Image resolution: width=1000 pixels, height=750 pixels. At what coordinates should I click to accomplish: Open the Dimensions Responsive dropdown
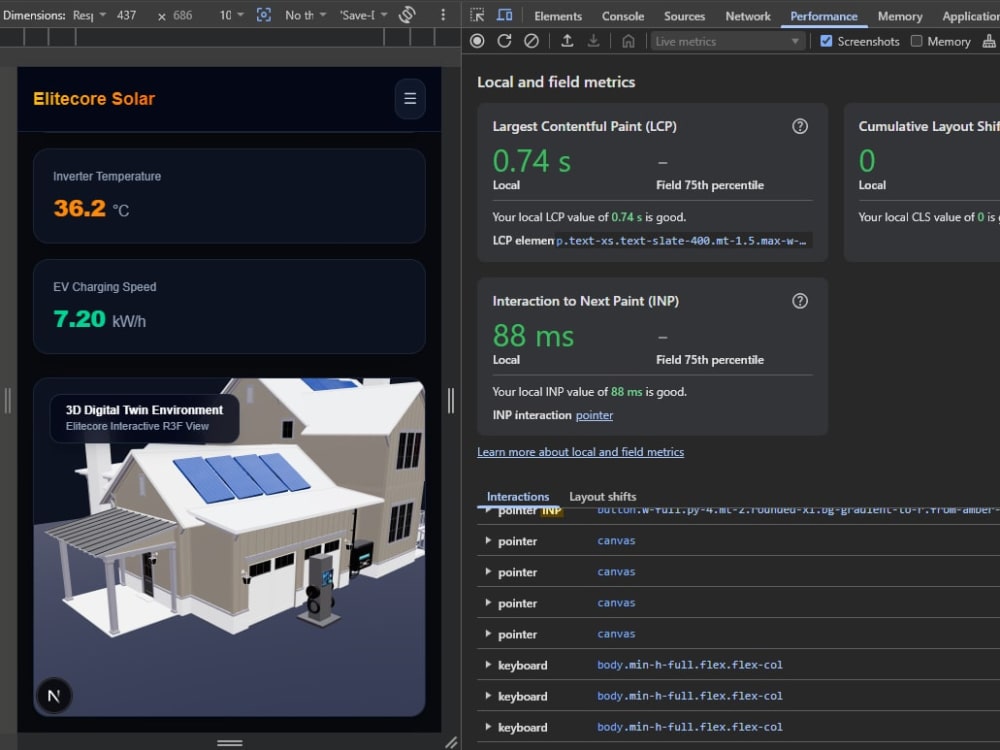point(89,15)
